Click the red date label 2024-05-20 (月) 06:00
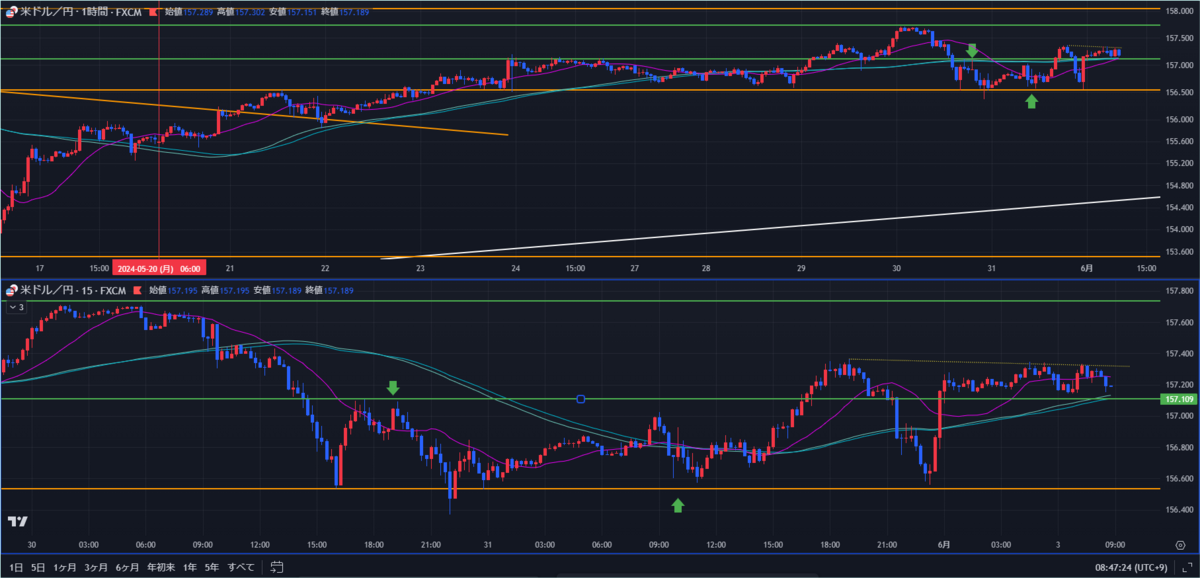1200x578 pixels. (160, 268)
